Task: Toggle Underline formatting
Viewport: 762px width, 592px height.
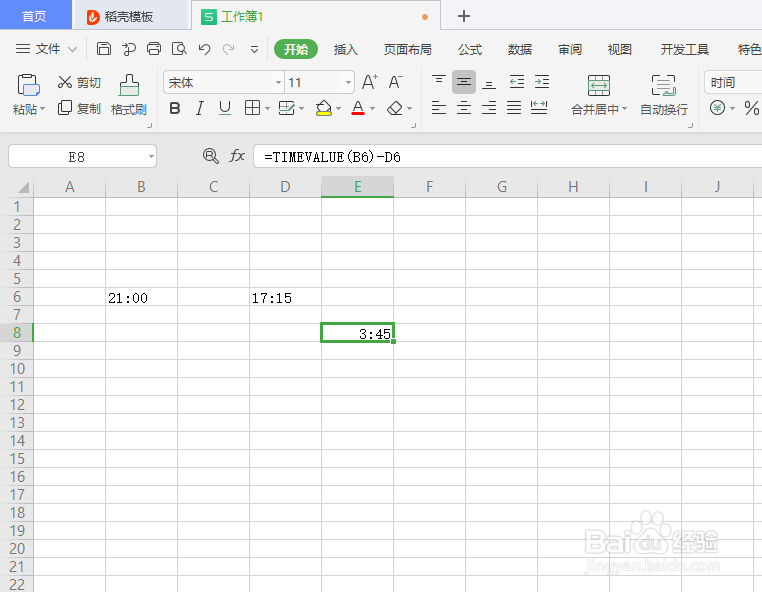Action: tap(225, 108)
